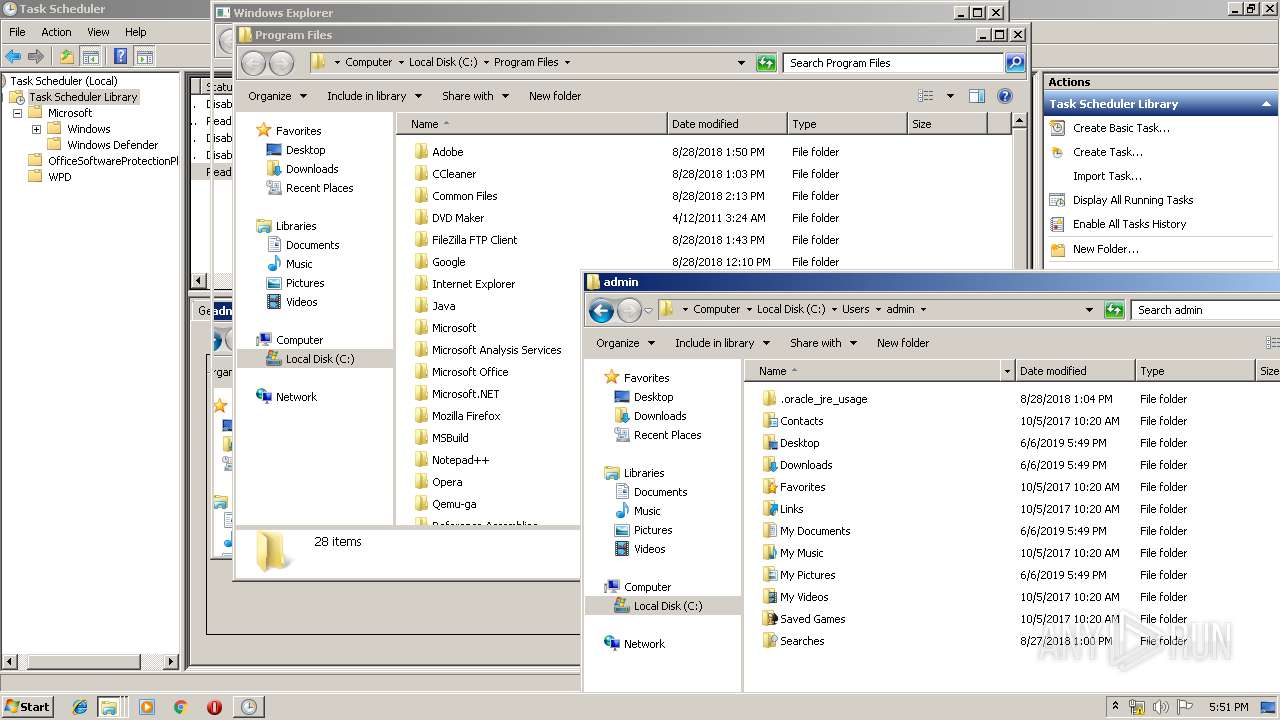Click New folder button in admin window

point(903,343)
